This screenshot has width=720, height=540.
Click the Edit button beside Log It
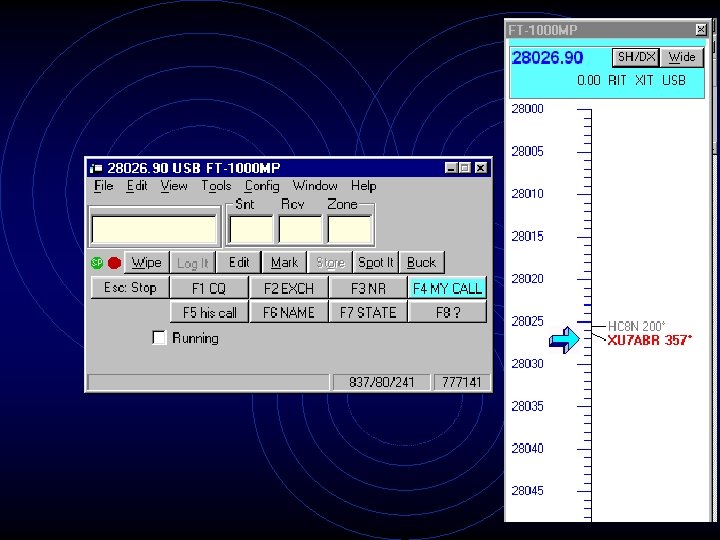pos(239,263)
